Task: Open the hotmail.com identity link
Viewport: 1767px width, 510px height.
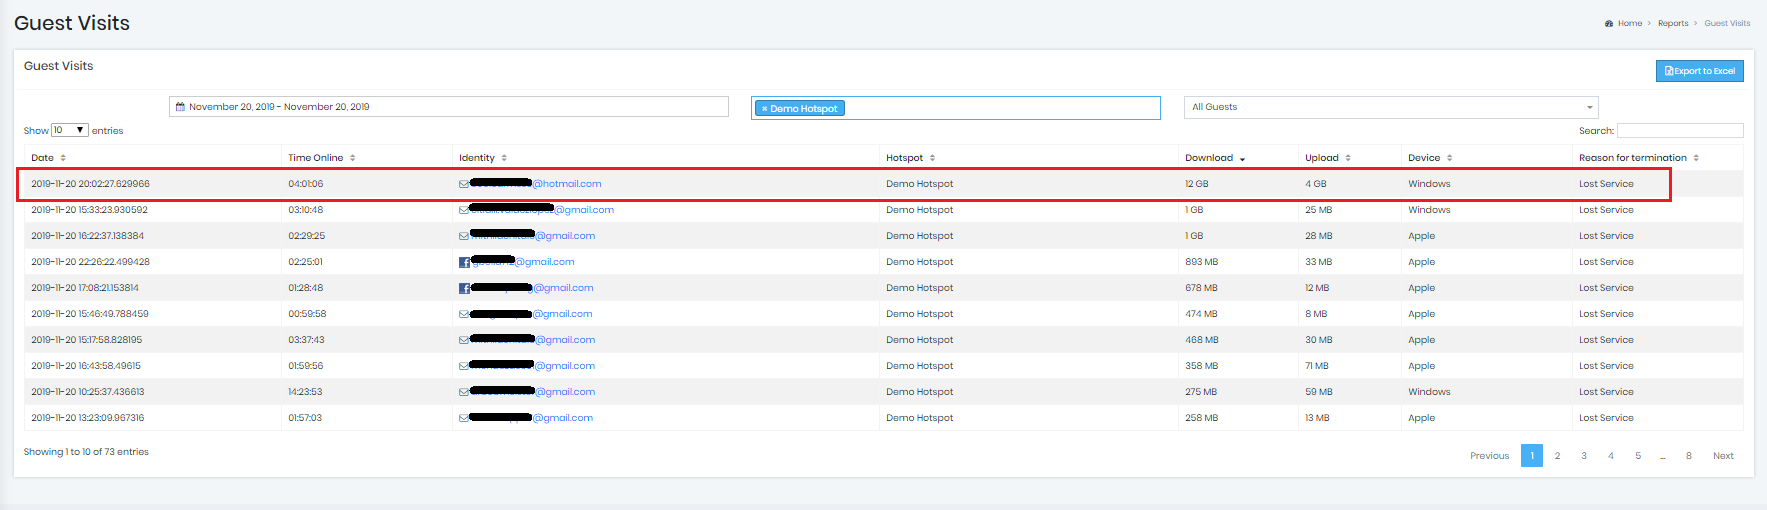Action: [x=536, y=184]
